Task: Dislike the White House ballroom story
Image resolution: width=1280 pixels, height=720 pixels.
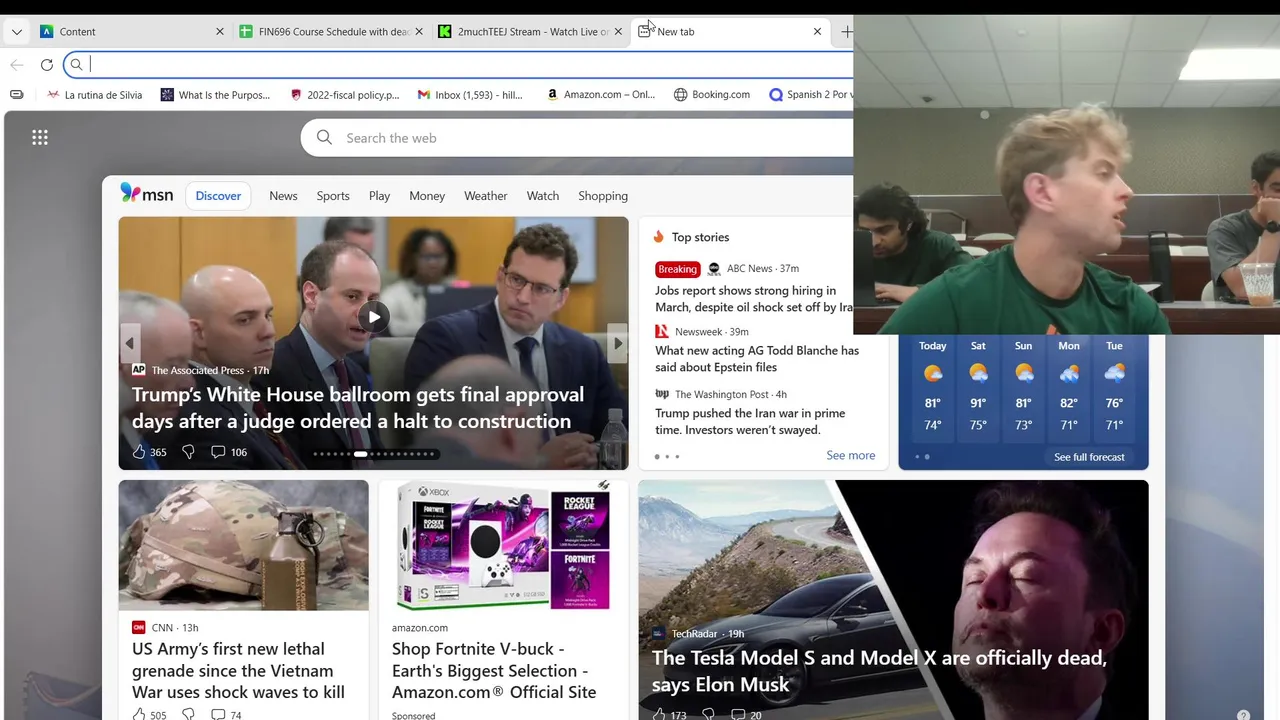Action: coord(188,452)
